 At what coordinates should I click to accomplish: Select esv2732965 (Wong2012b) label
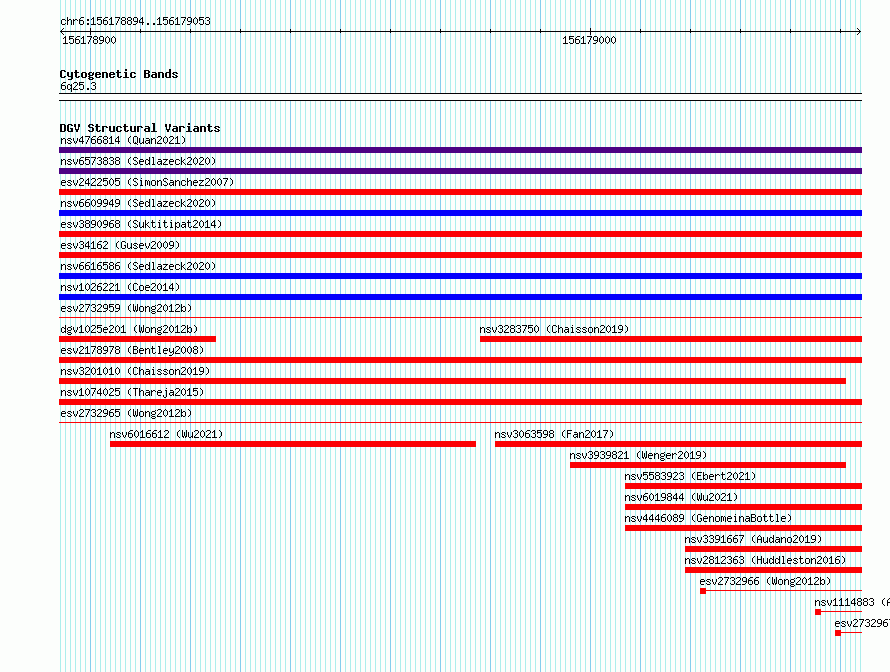[x=126, y=413]
